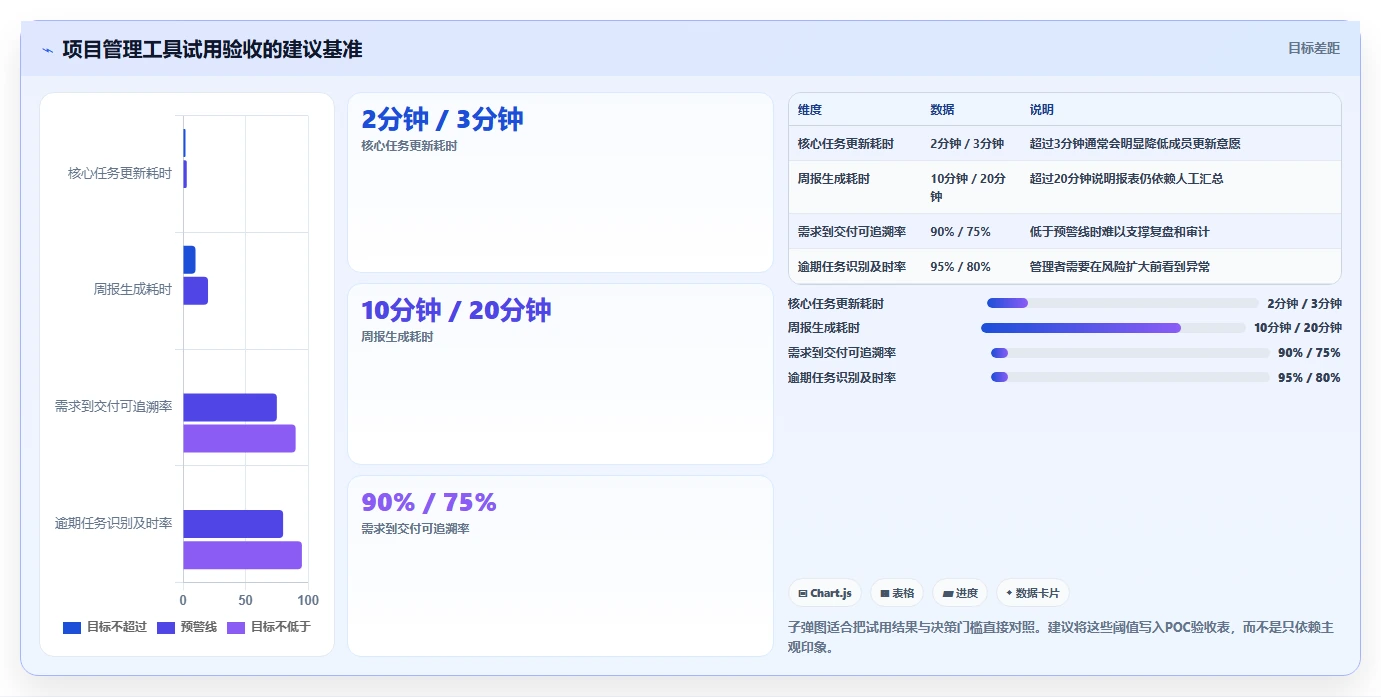The image size is (1381, 697).
Task: Click the 维度 table column header
Action: pos(810,110)
